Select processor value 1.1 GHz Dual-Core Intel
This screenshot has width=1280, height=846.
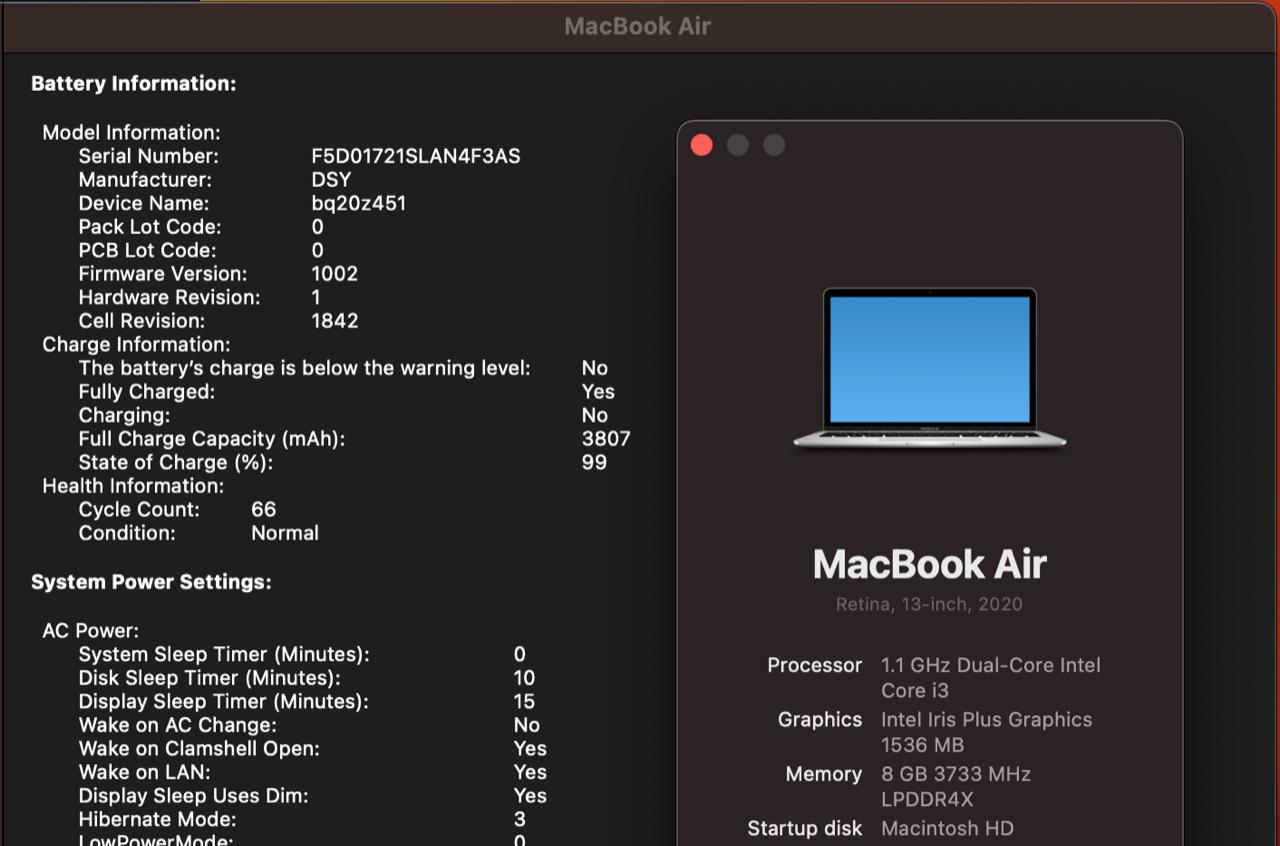pyautogui.click(x=991, y=665)
